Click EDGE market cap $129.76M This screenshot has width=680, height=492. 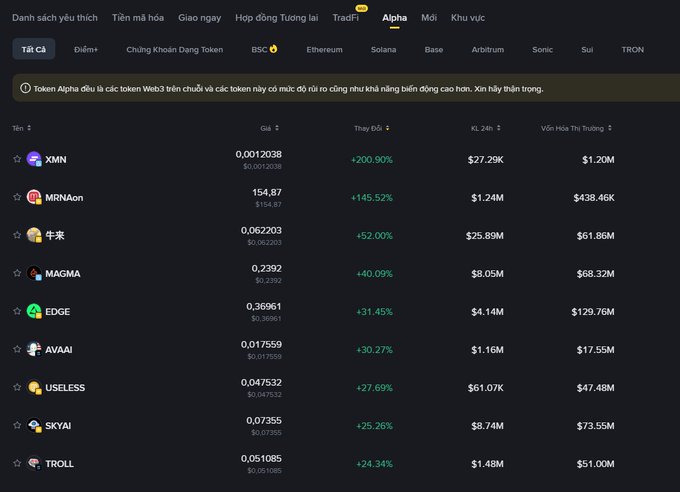[593, 312]
